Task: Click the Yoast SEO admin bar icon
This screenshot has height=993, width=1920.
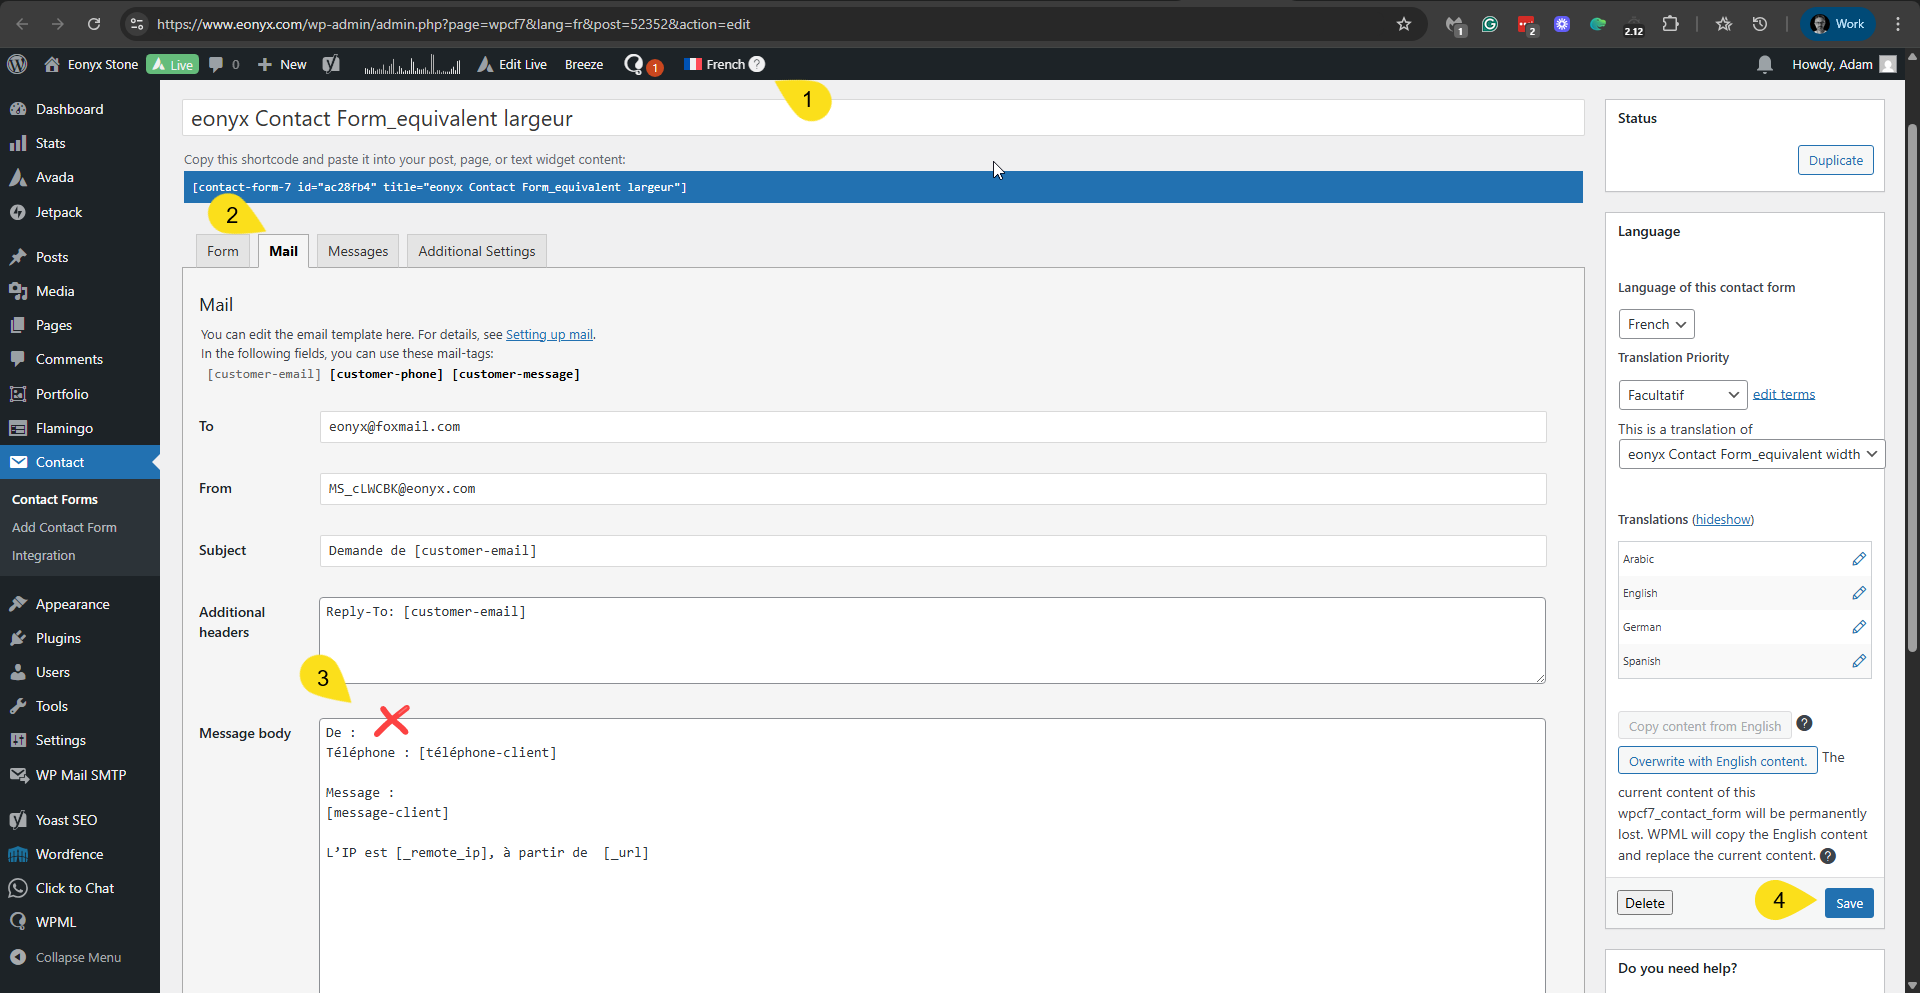Action: coord(331,64)
